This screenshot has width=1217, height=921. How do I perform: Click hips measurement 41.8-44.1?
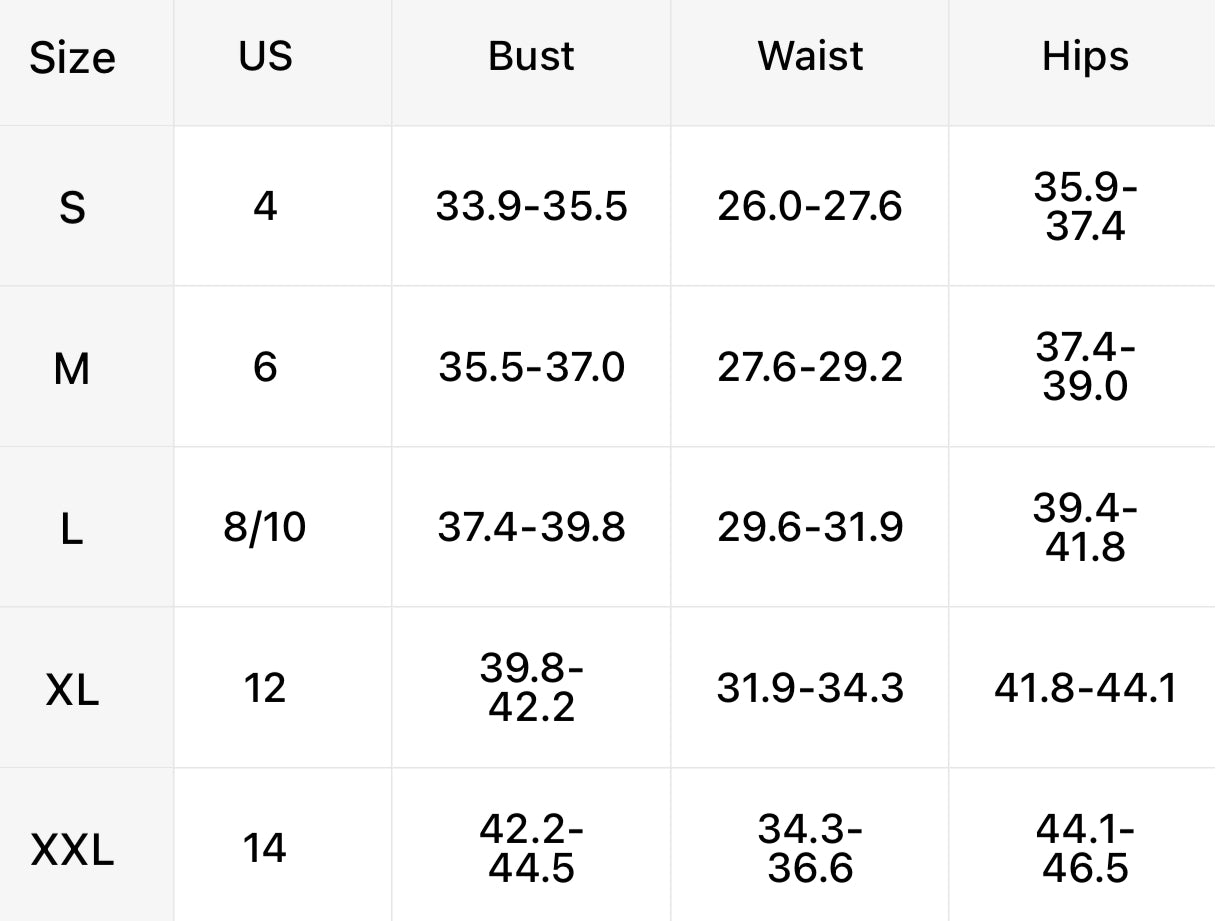[1085, 688]
